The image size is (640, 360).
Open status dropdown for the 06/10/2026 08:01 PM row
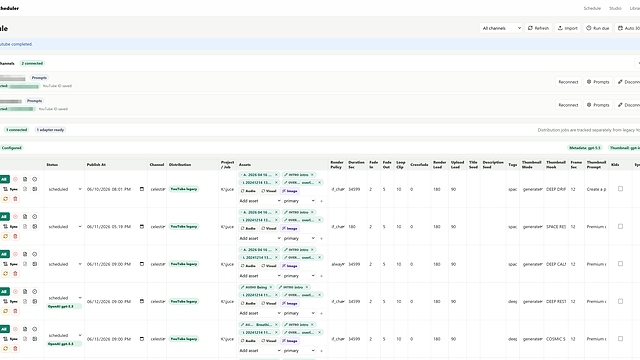pyautogui.click(x=64, y=189)
